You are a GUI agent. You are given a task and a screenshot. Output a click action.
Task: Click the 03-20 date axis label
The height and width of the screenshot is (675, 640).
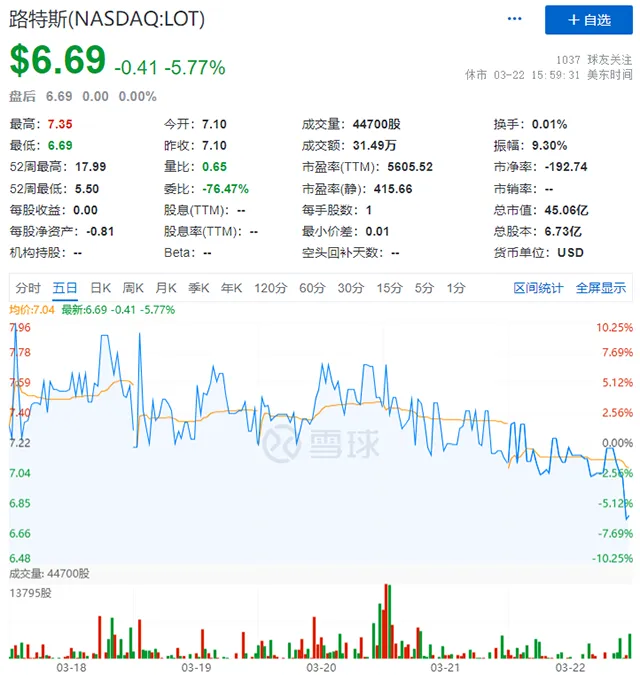point(321,667)
